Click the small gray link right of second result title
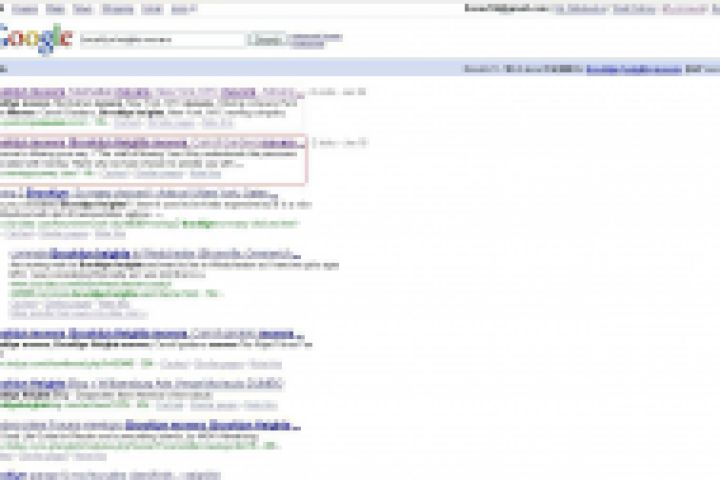 [340, 143]
